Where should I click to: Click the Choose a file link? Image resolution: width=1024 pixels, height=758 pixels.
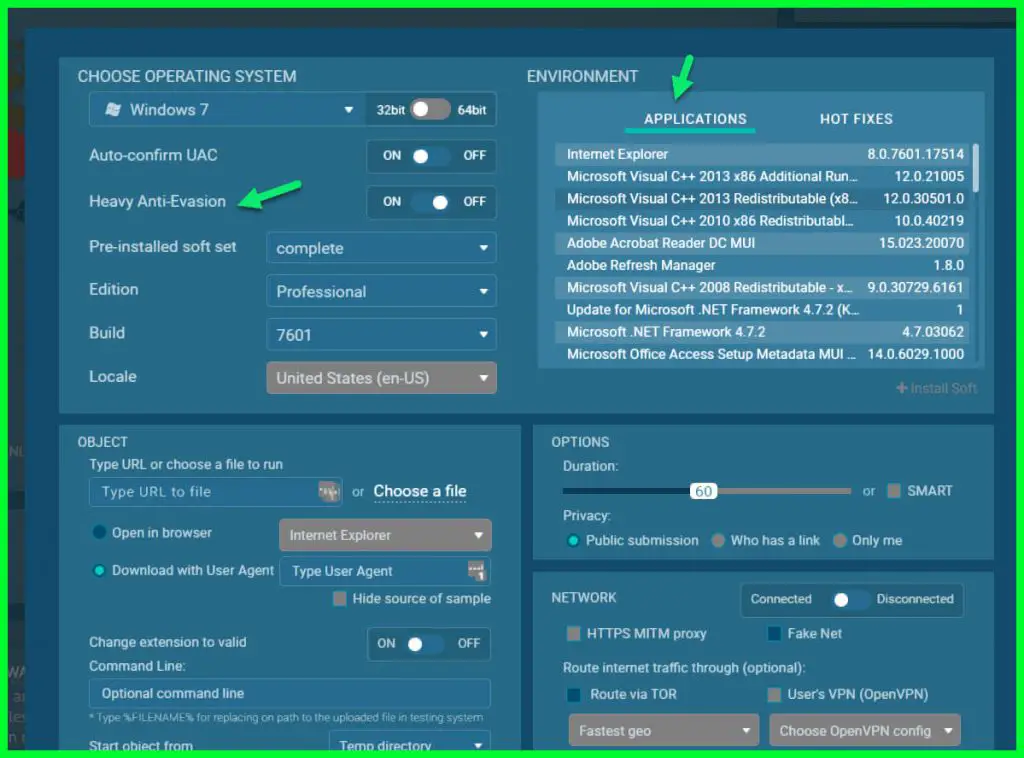click(x=420, y=491)
